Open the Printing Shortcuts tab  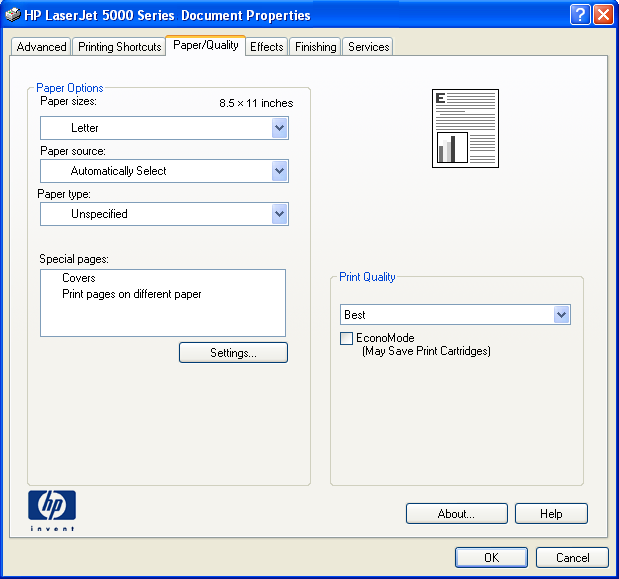pyautogui.click(x=119, y=47)
